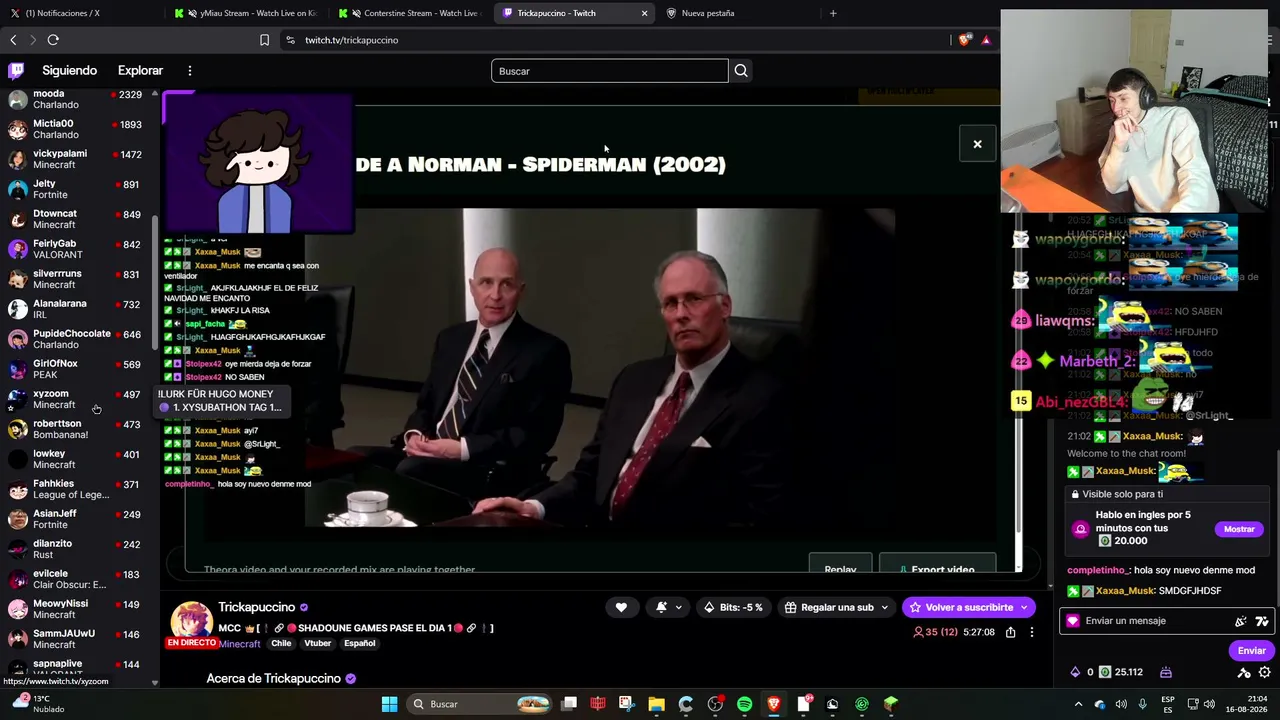1280x720 pixels.
Task: Open the Volver a suscribirte dropdown
Action: point(1024,607)
